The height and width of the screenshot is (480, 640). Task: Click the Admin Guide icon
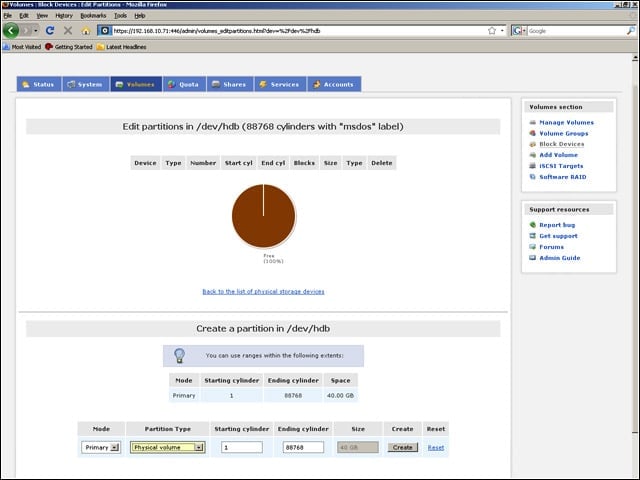[532, 258]
